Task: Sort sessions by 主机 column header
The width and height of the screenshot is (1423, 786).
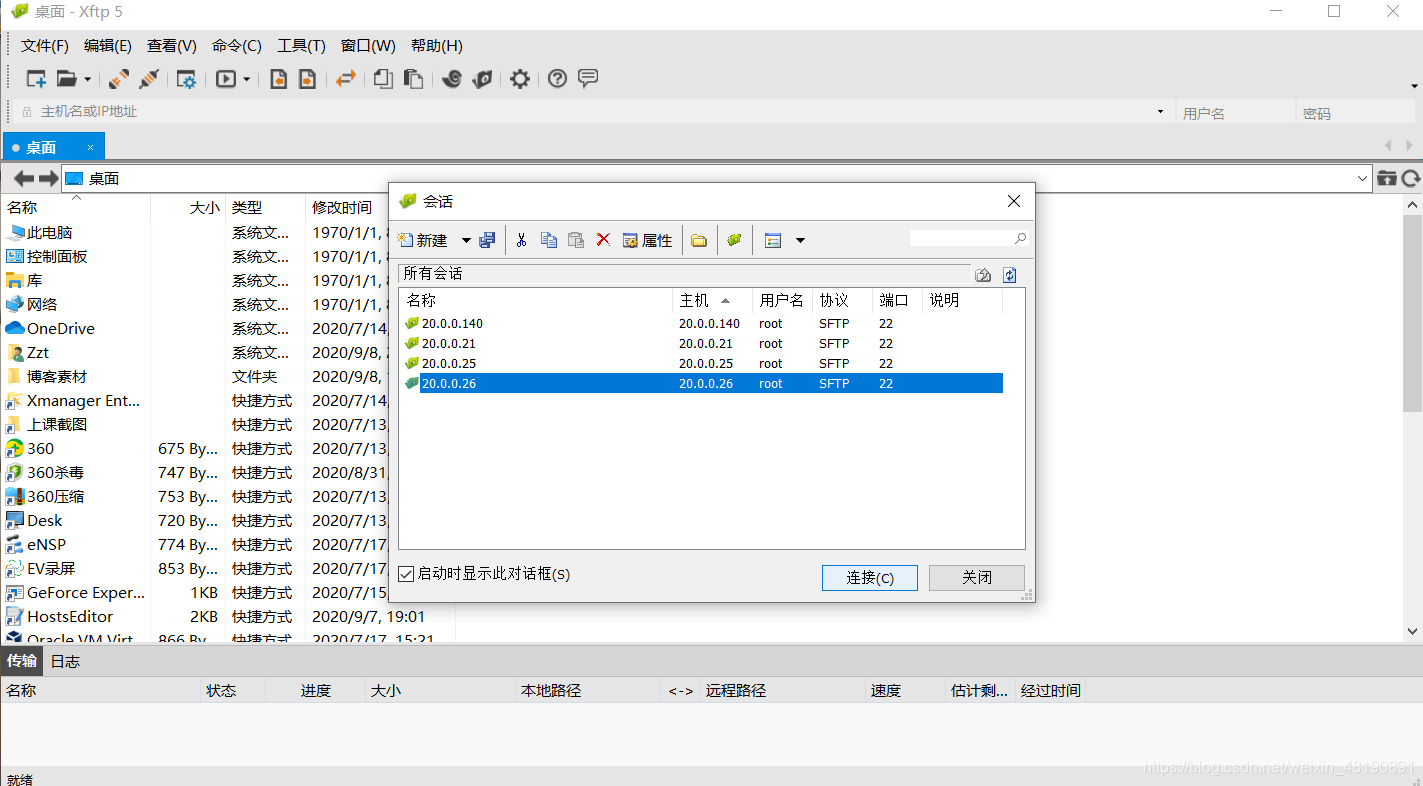Action: click(x=712, y=300)
